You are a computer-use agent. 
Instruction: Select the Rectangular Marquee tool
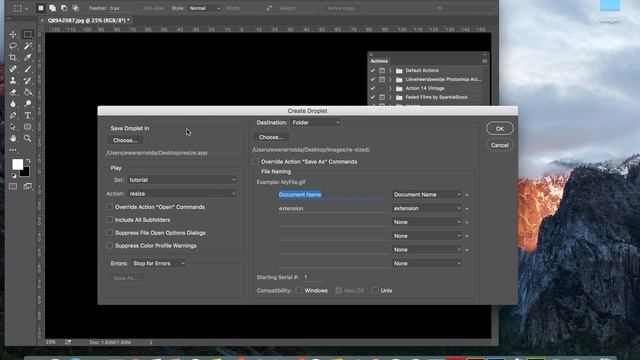[28, 34]
